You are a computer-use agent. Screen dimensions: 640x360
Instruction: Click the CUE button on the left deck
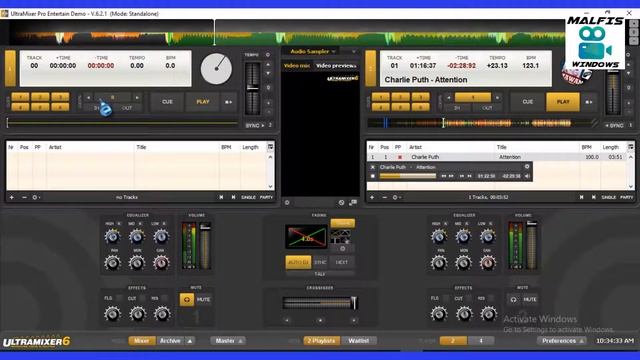[x=167, y=102]
